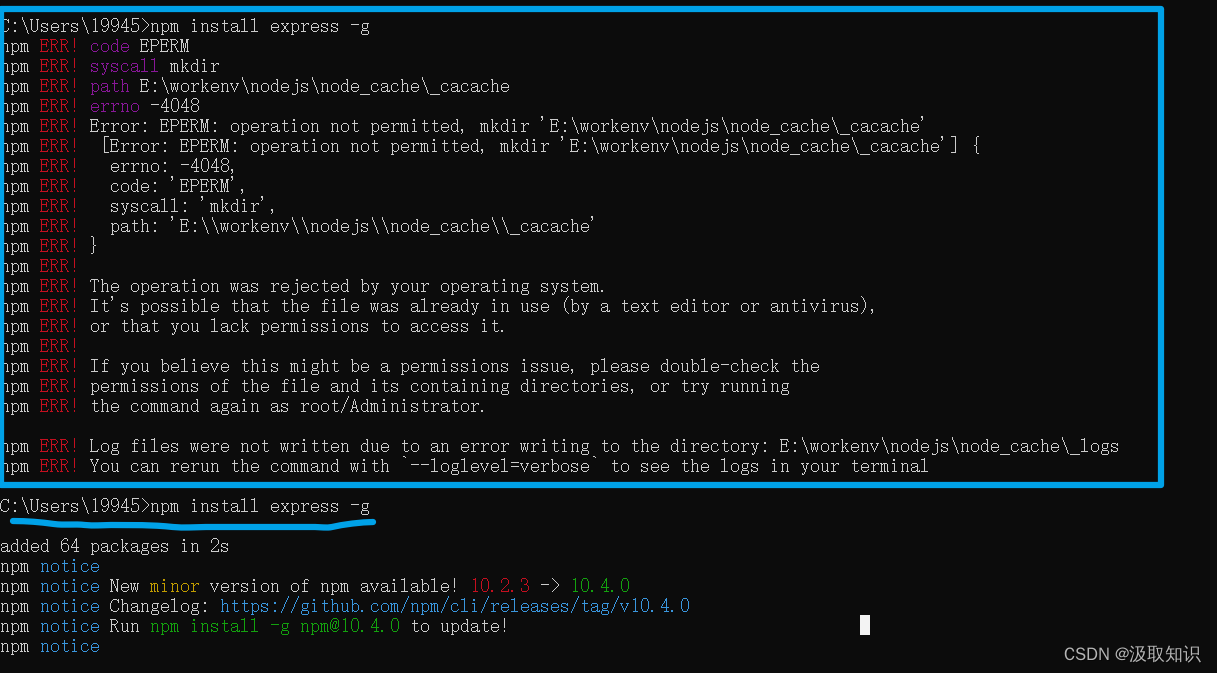Image resolution: width=1217 pixels, height=673 pixels.
Task: Click the GitHub npm changelog URL
Action: point(455,606)
